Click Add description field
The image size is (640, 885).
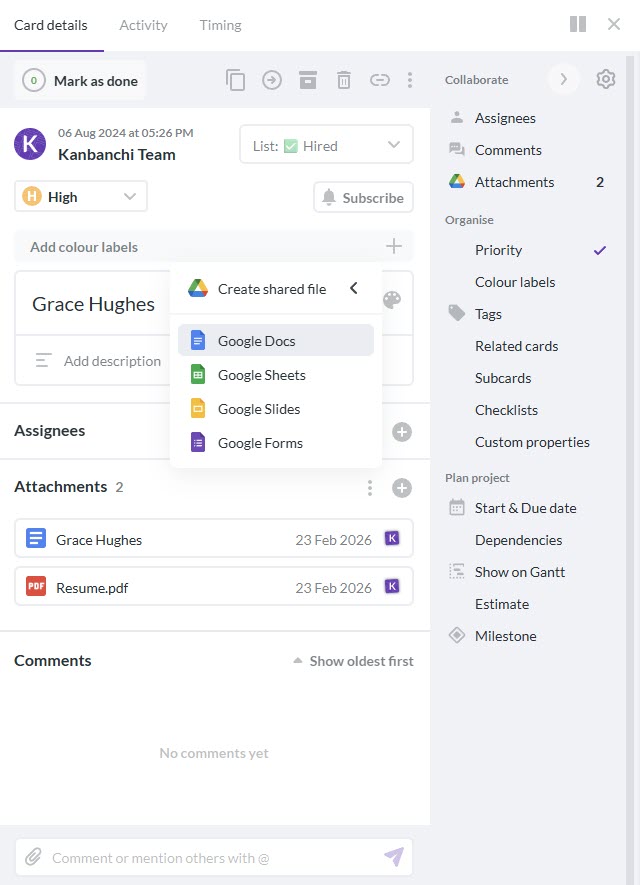point(99,361)
